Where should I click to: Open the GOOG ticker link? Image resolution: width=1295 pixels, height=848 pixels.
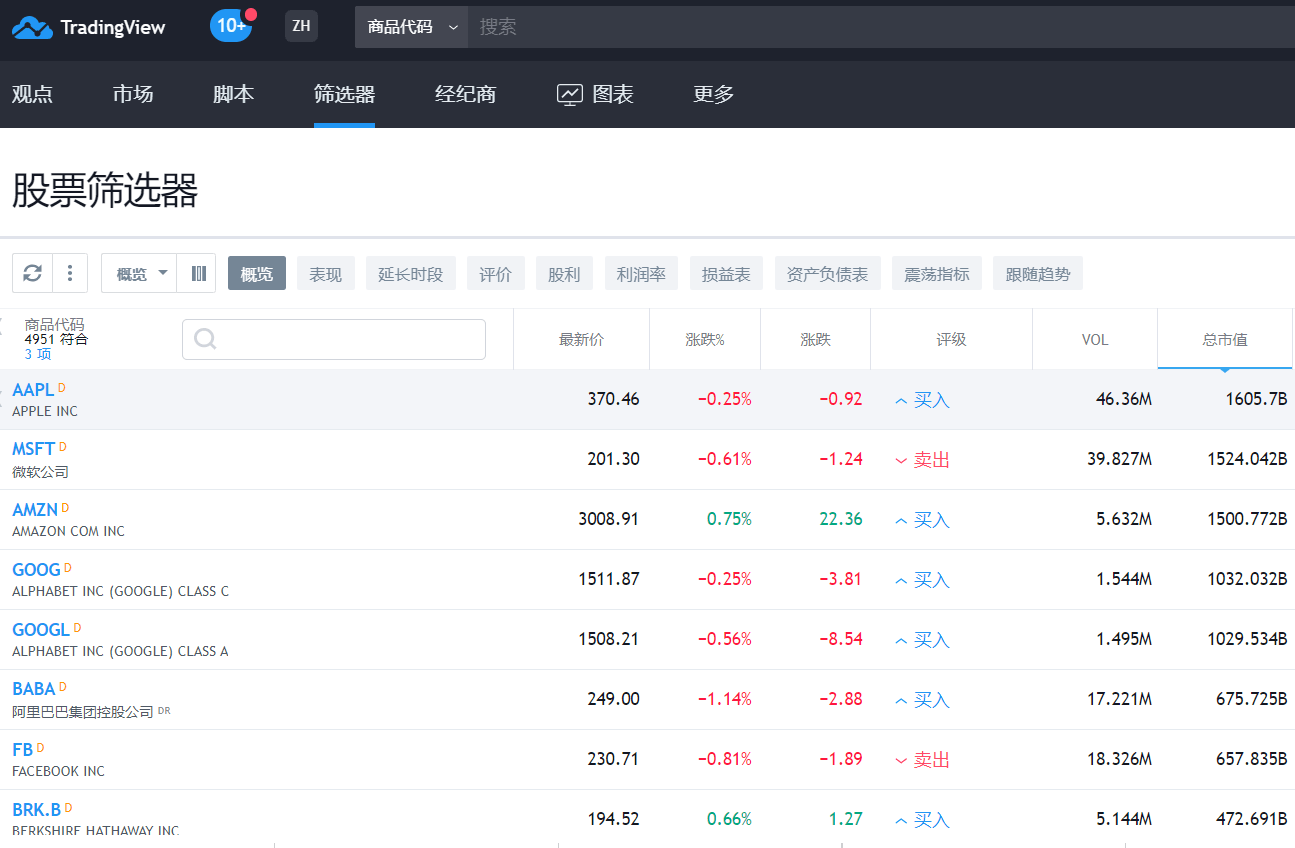point(36,570)
